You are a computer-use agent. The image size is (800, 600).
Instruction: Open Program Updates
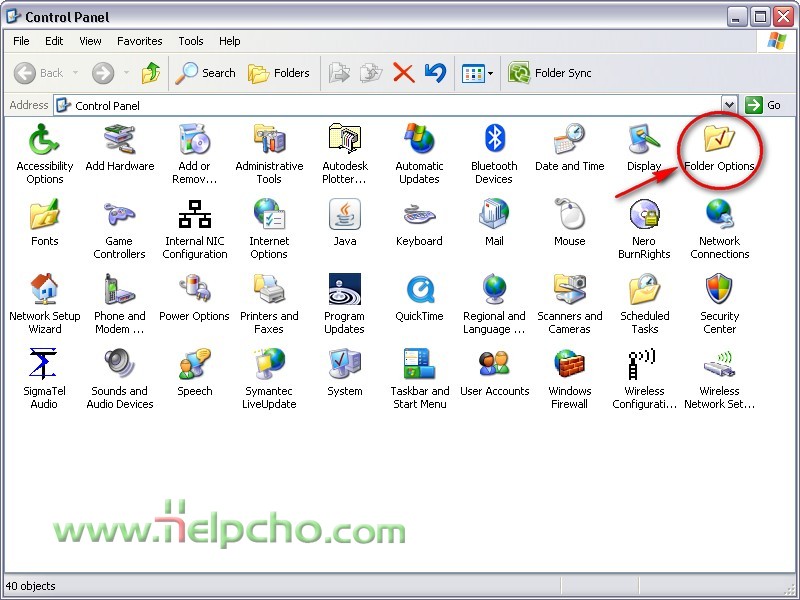click(x=344, y=304)
